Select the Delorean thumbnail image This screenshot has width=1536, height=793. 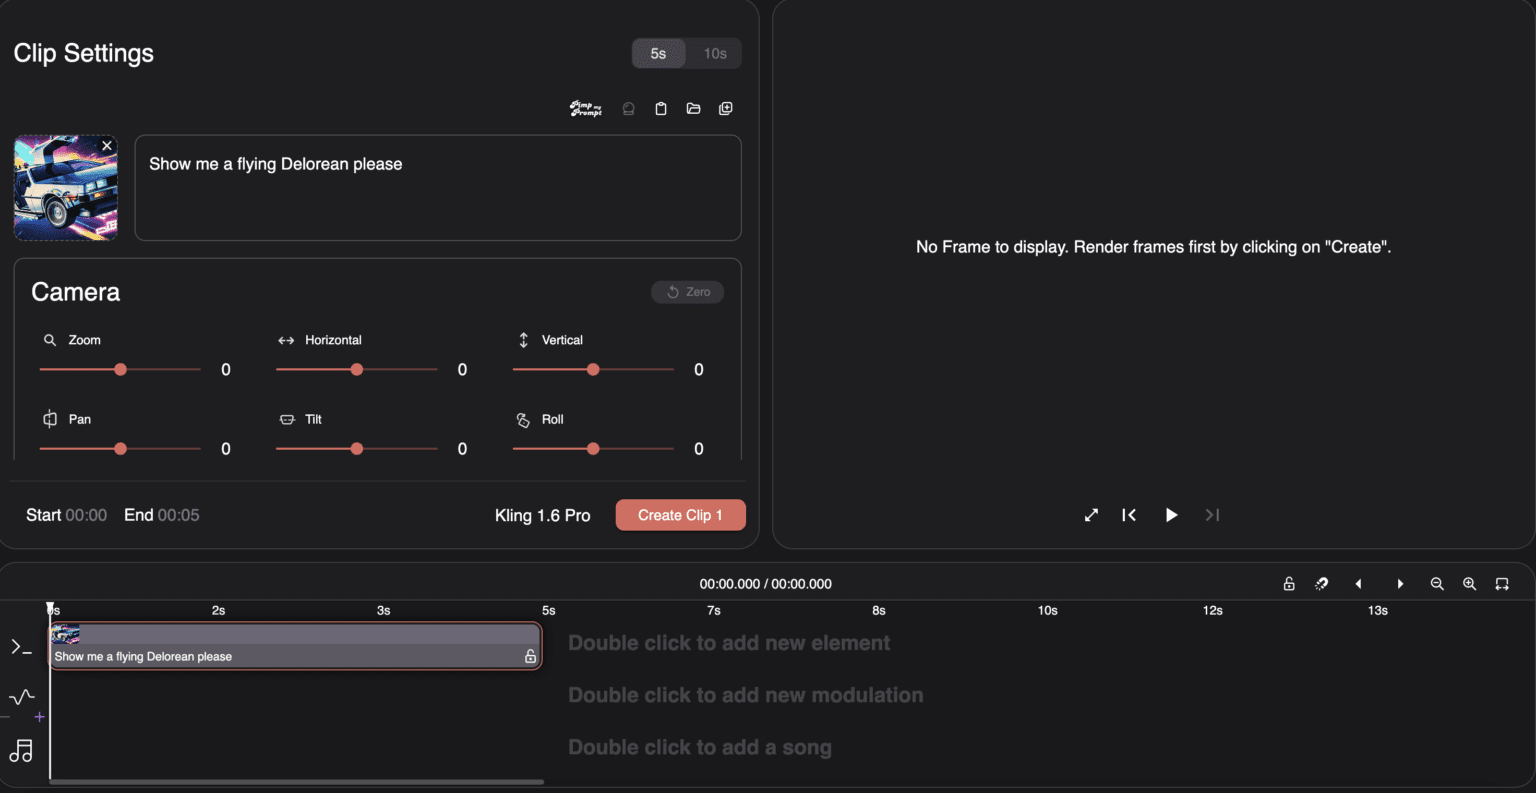click(65, 188)
